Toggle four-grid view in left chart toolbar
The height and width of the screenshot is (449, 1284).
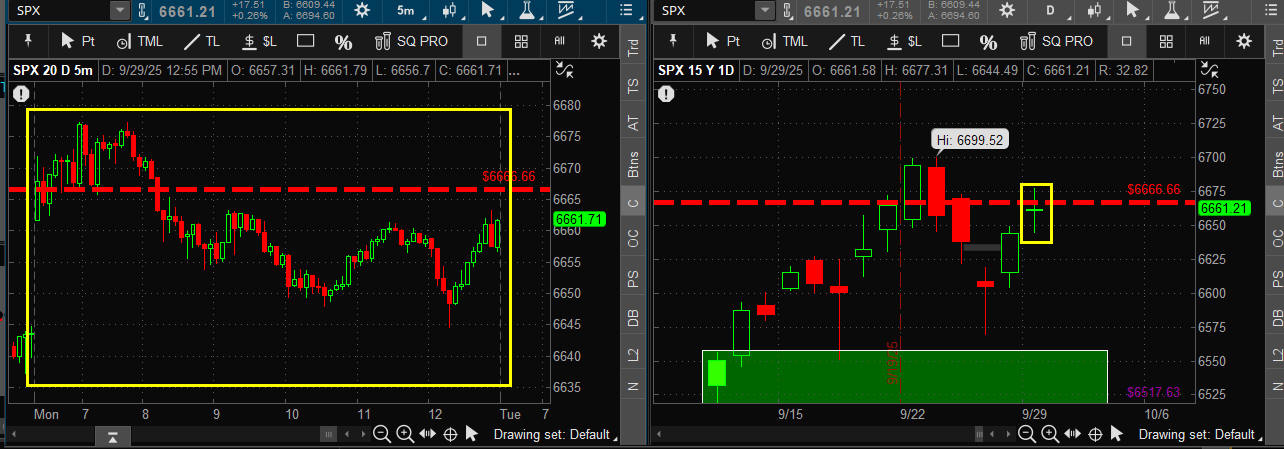[521, 41]
